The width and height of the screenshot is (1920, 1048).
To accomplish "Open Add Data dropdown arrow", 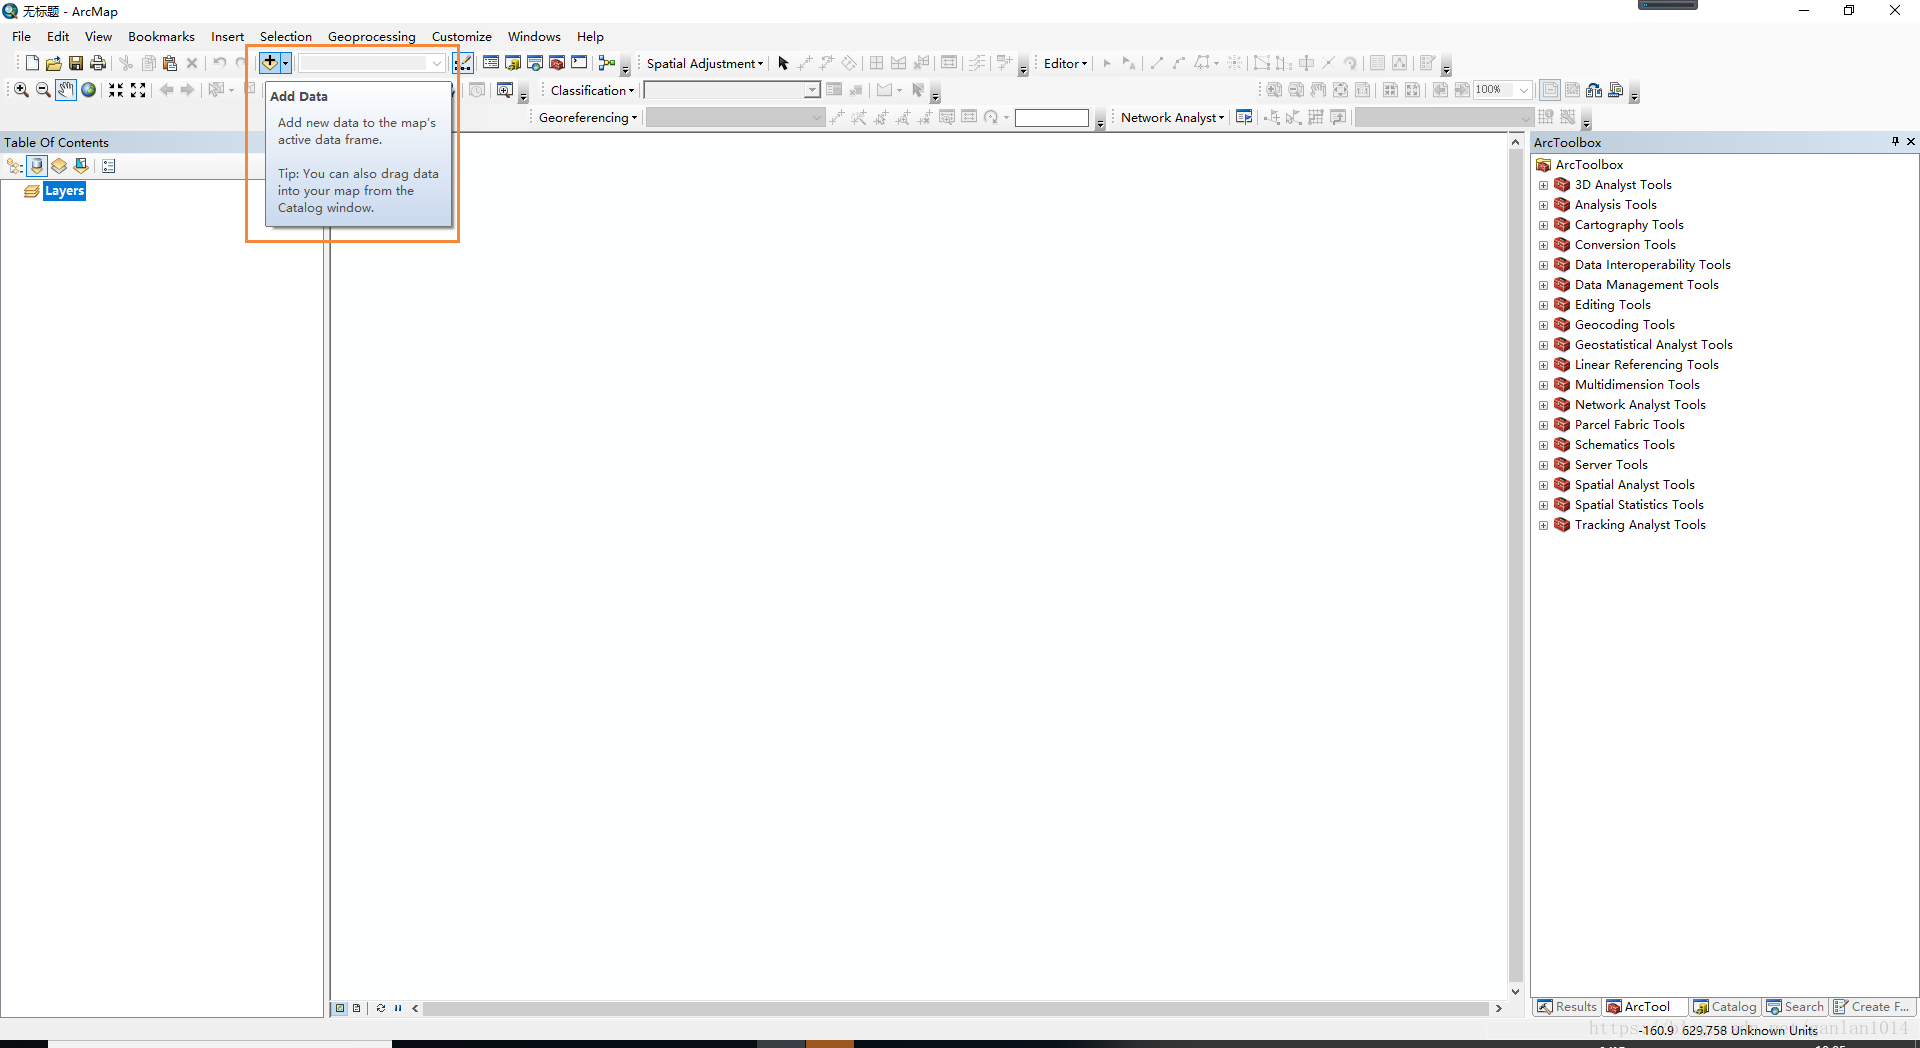I will tap(285, 63).
